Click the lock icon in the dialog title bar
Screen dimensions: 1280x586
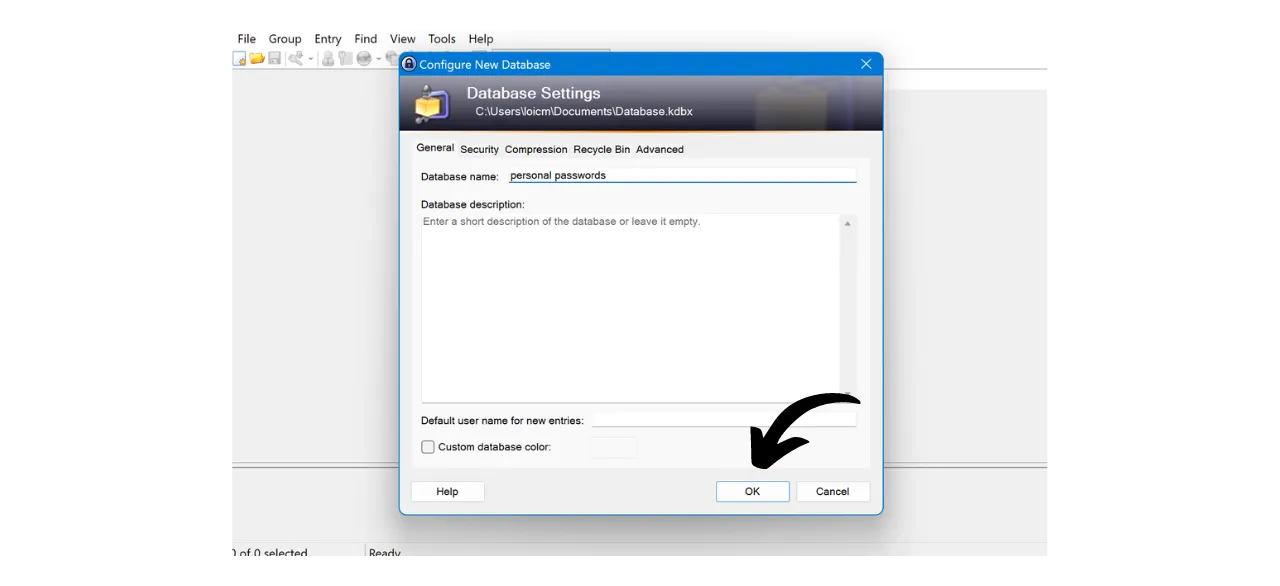coord(409,64)
